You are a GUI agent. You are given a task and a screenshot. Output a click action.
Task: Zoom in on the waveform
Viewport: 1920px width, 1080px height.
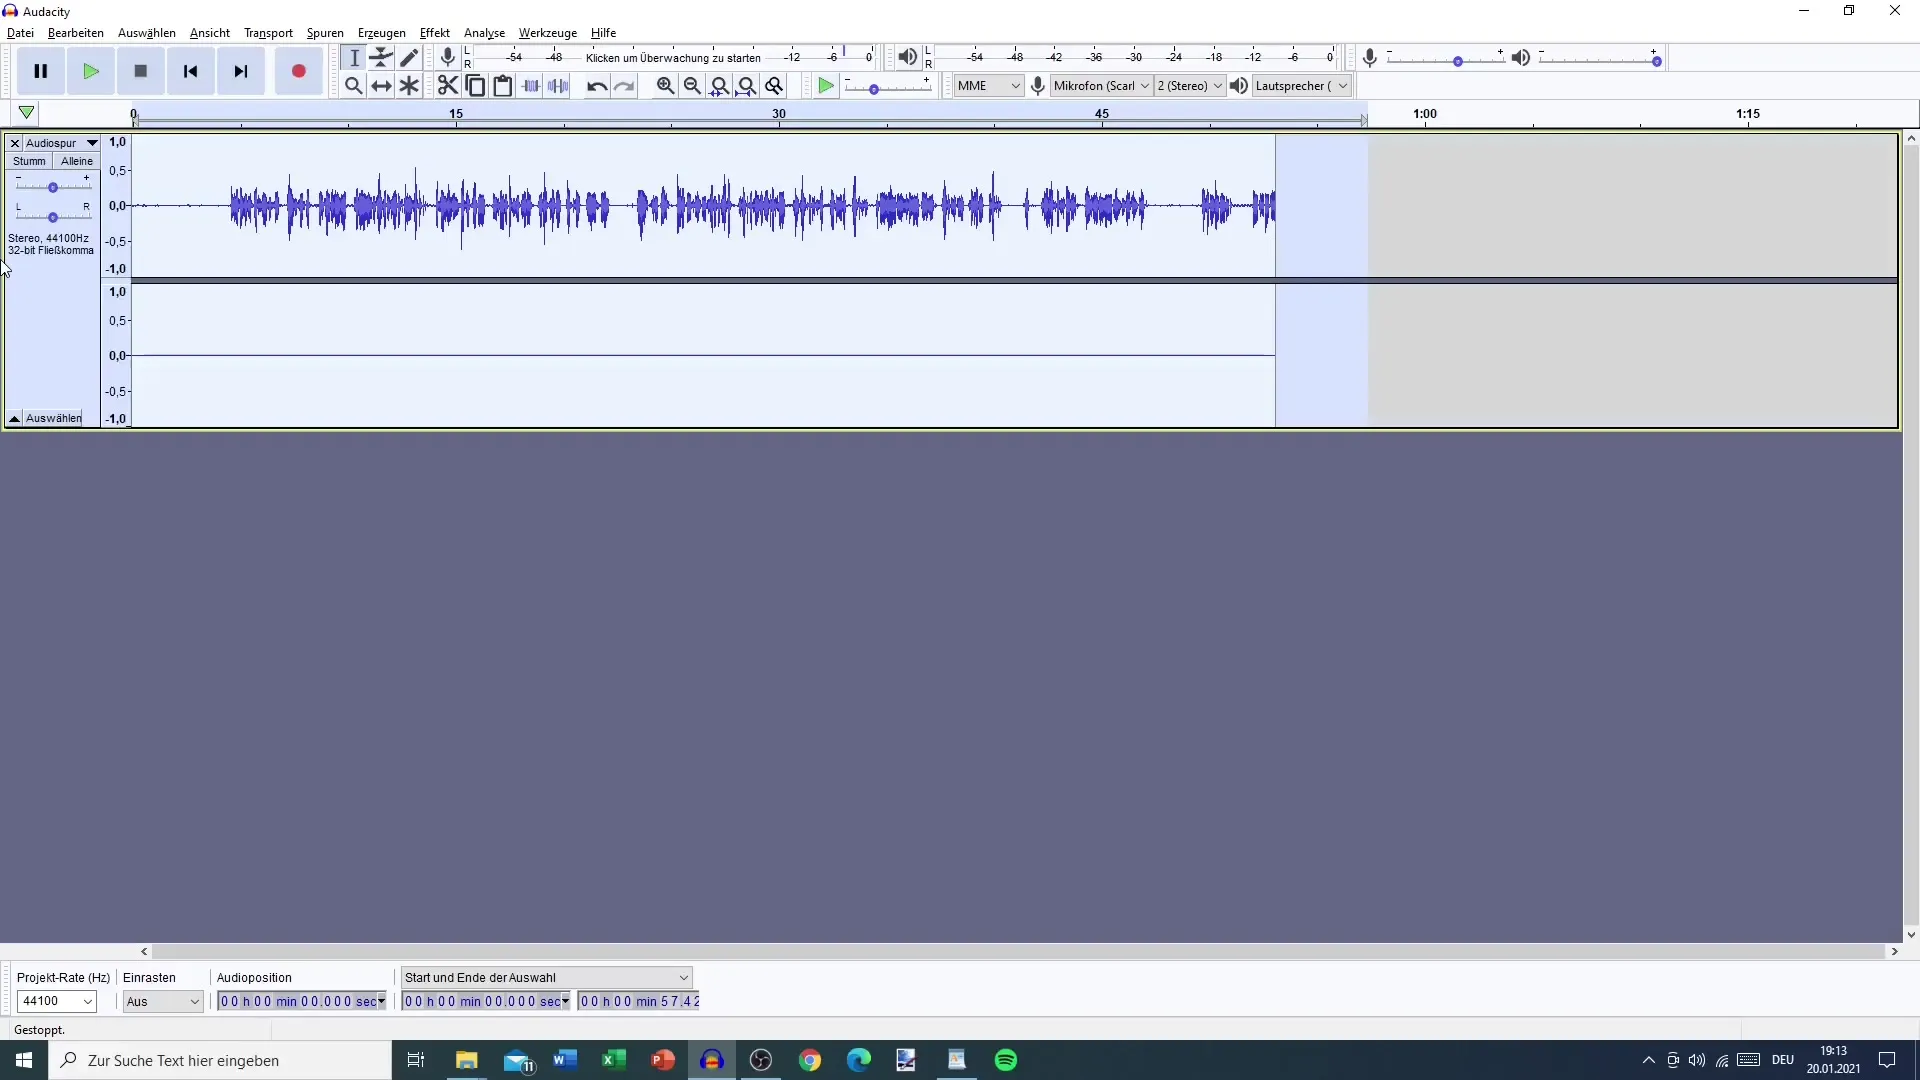coord(665,86)
